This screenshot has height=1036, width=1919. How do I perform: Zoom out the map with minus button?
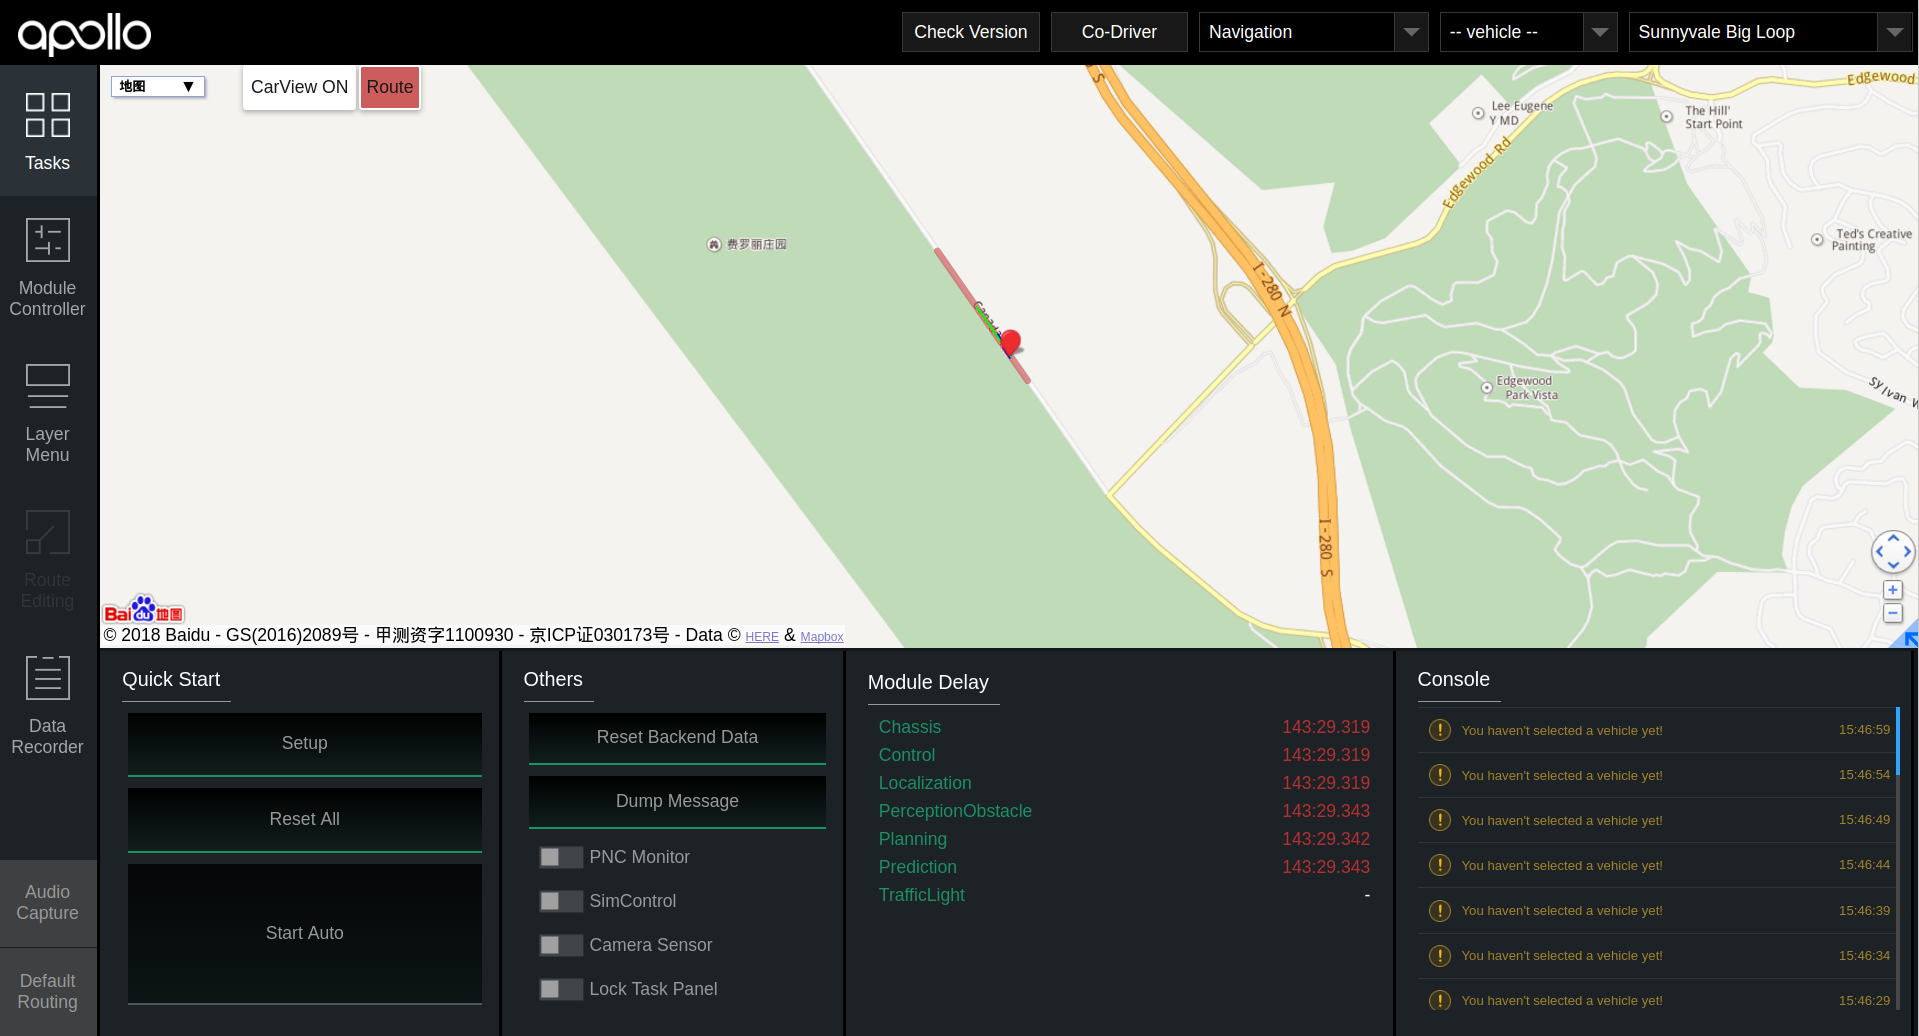(1893, 613)
